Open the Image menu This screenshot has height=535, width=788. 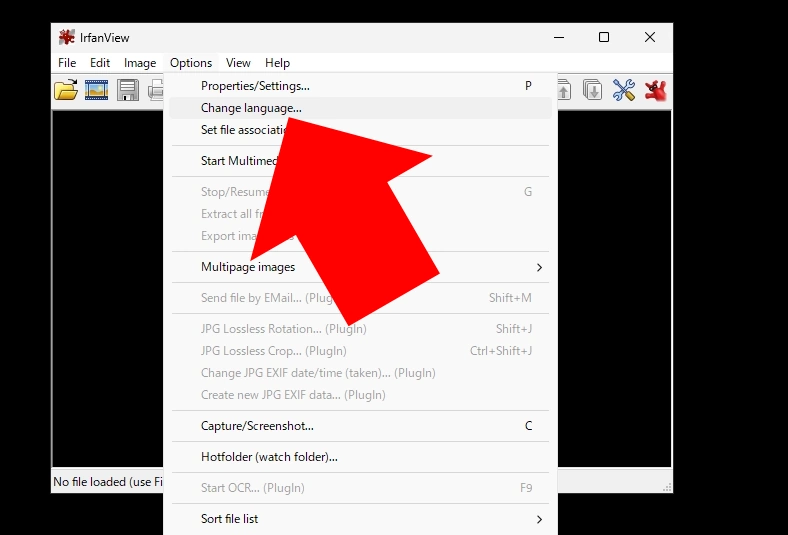[140, 63]
